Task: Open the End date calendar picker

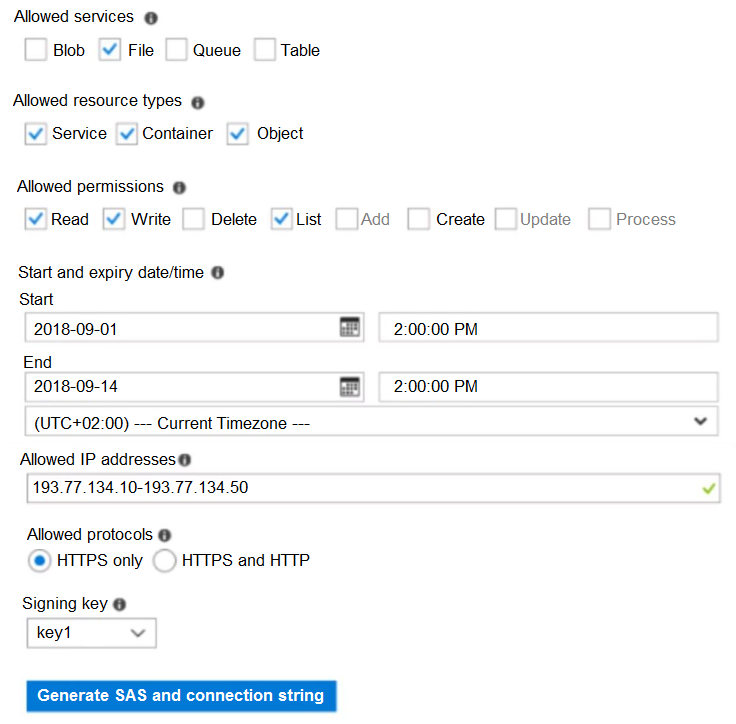Action: [x=349, y=386]
